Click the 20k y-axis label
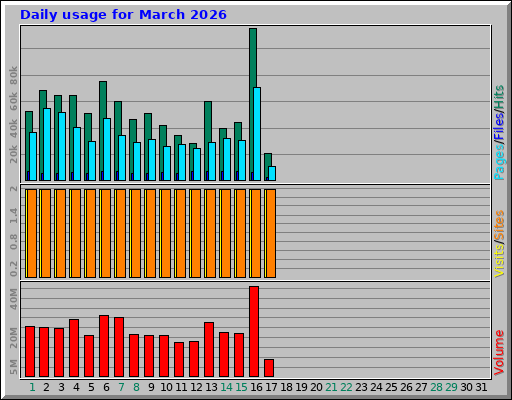The height and width of the screenshot is (400, 512). [x=13, y=154]
